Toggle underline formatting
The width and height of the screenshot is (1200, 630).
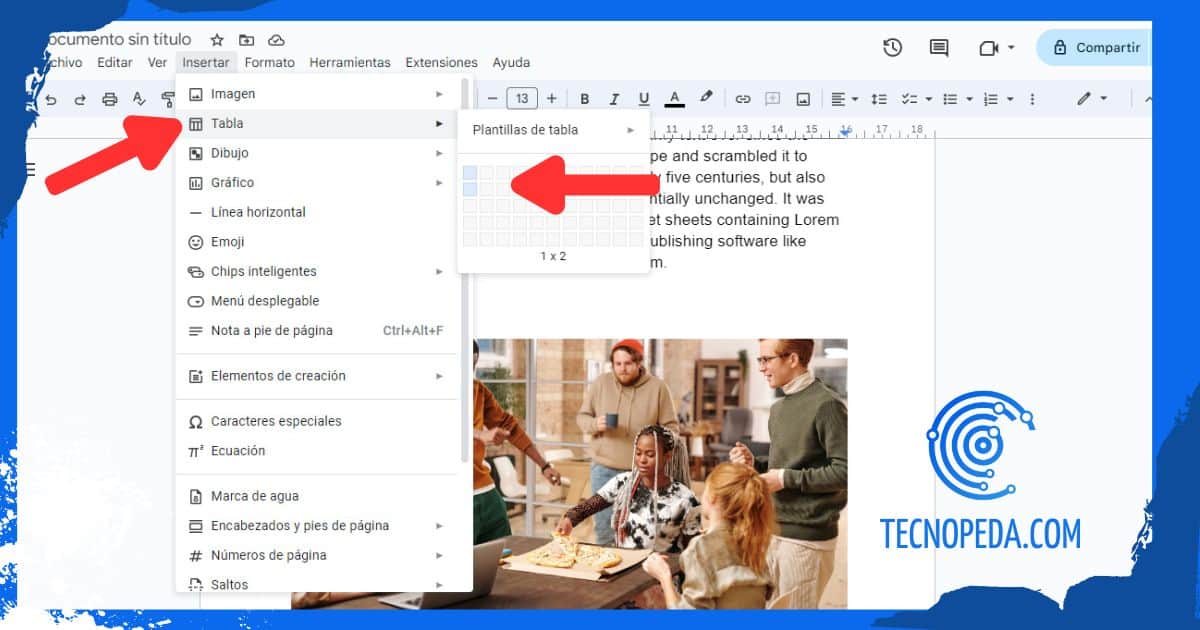644,99
